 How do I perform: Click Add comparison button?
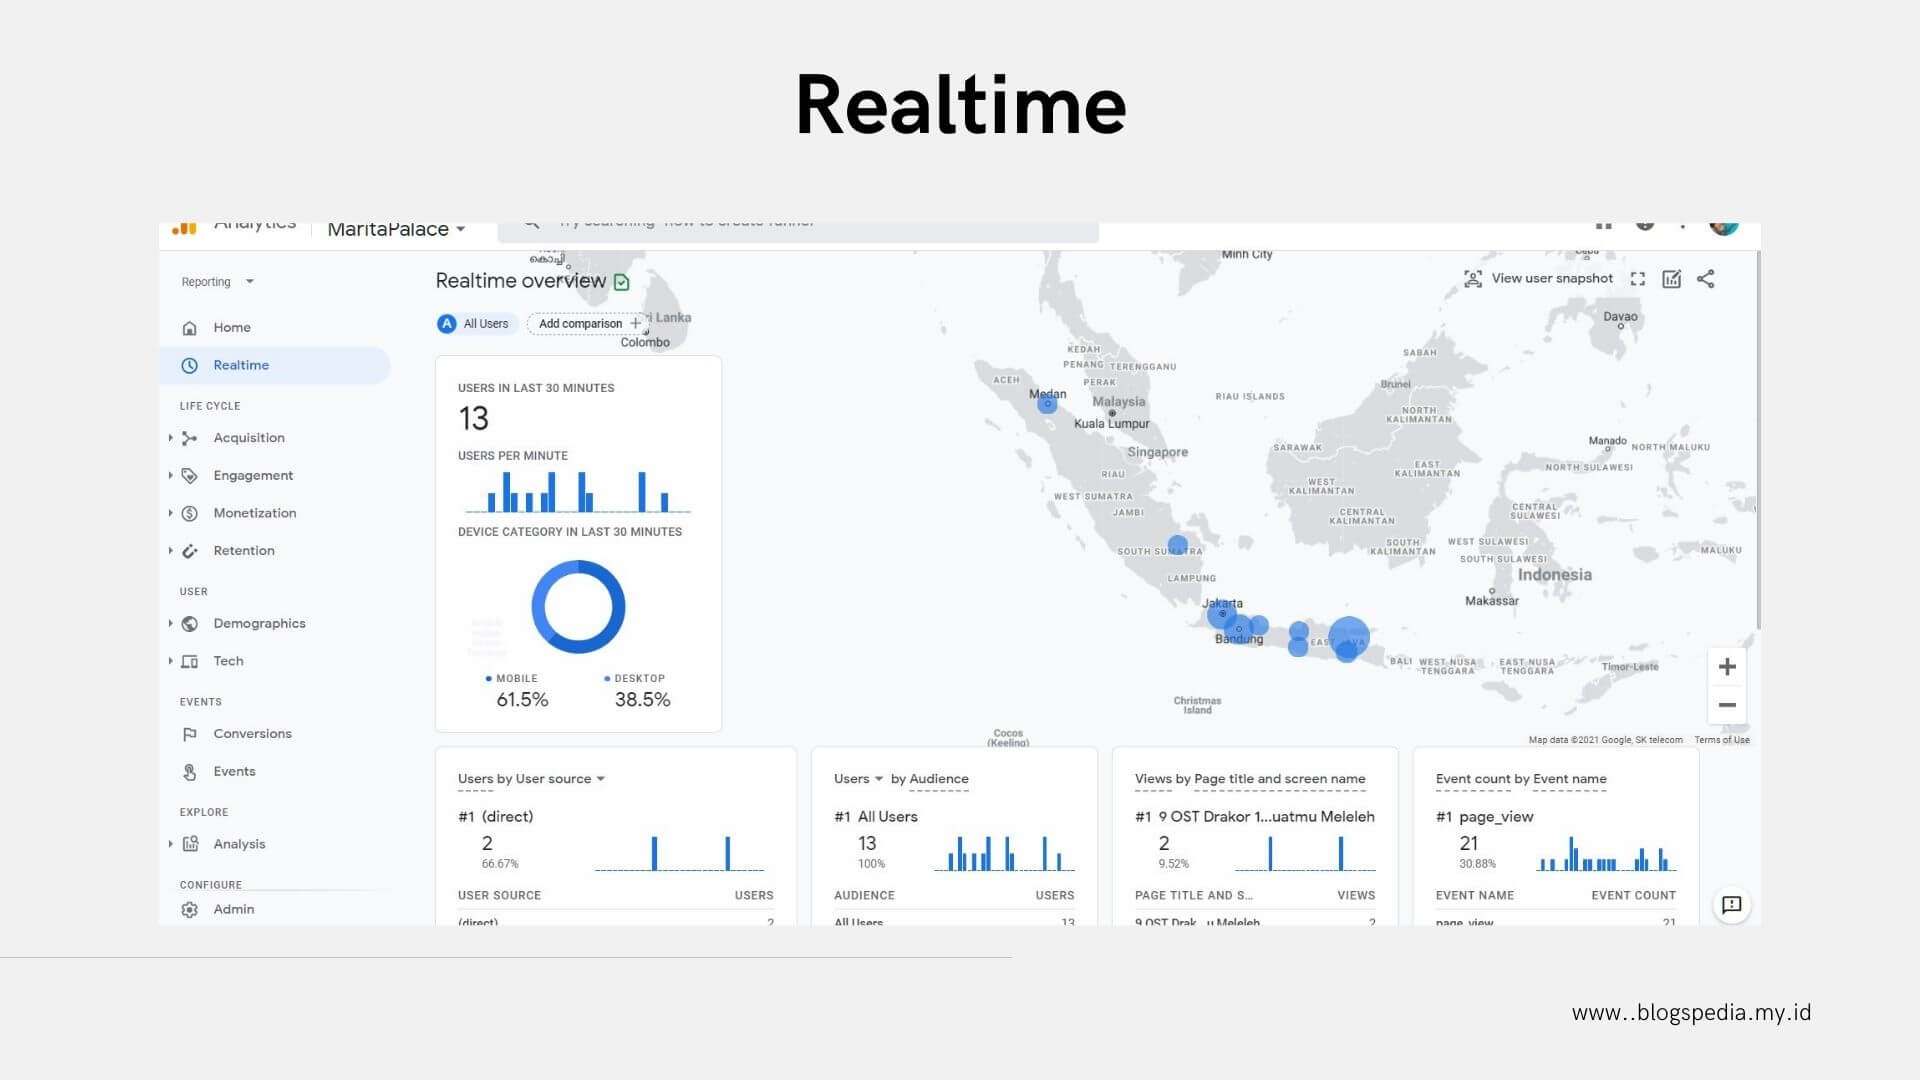click(x=588, y=324)
